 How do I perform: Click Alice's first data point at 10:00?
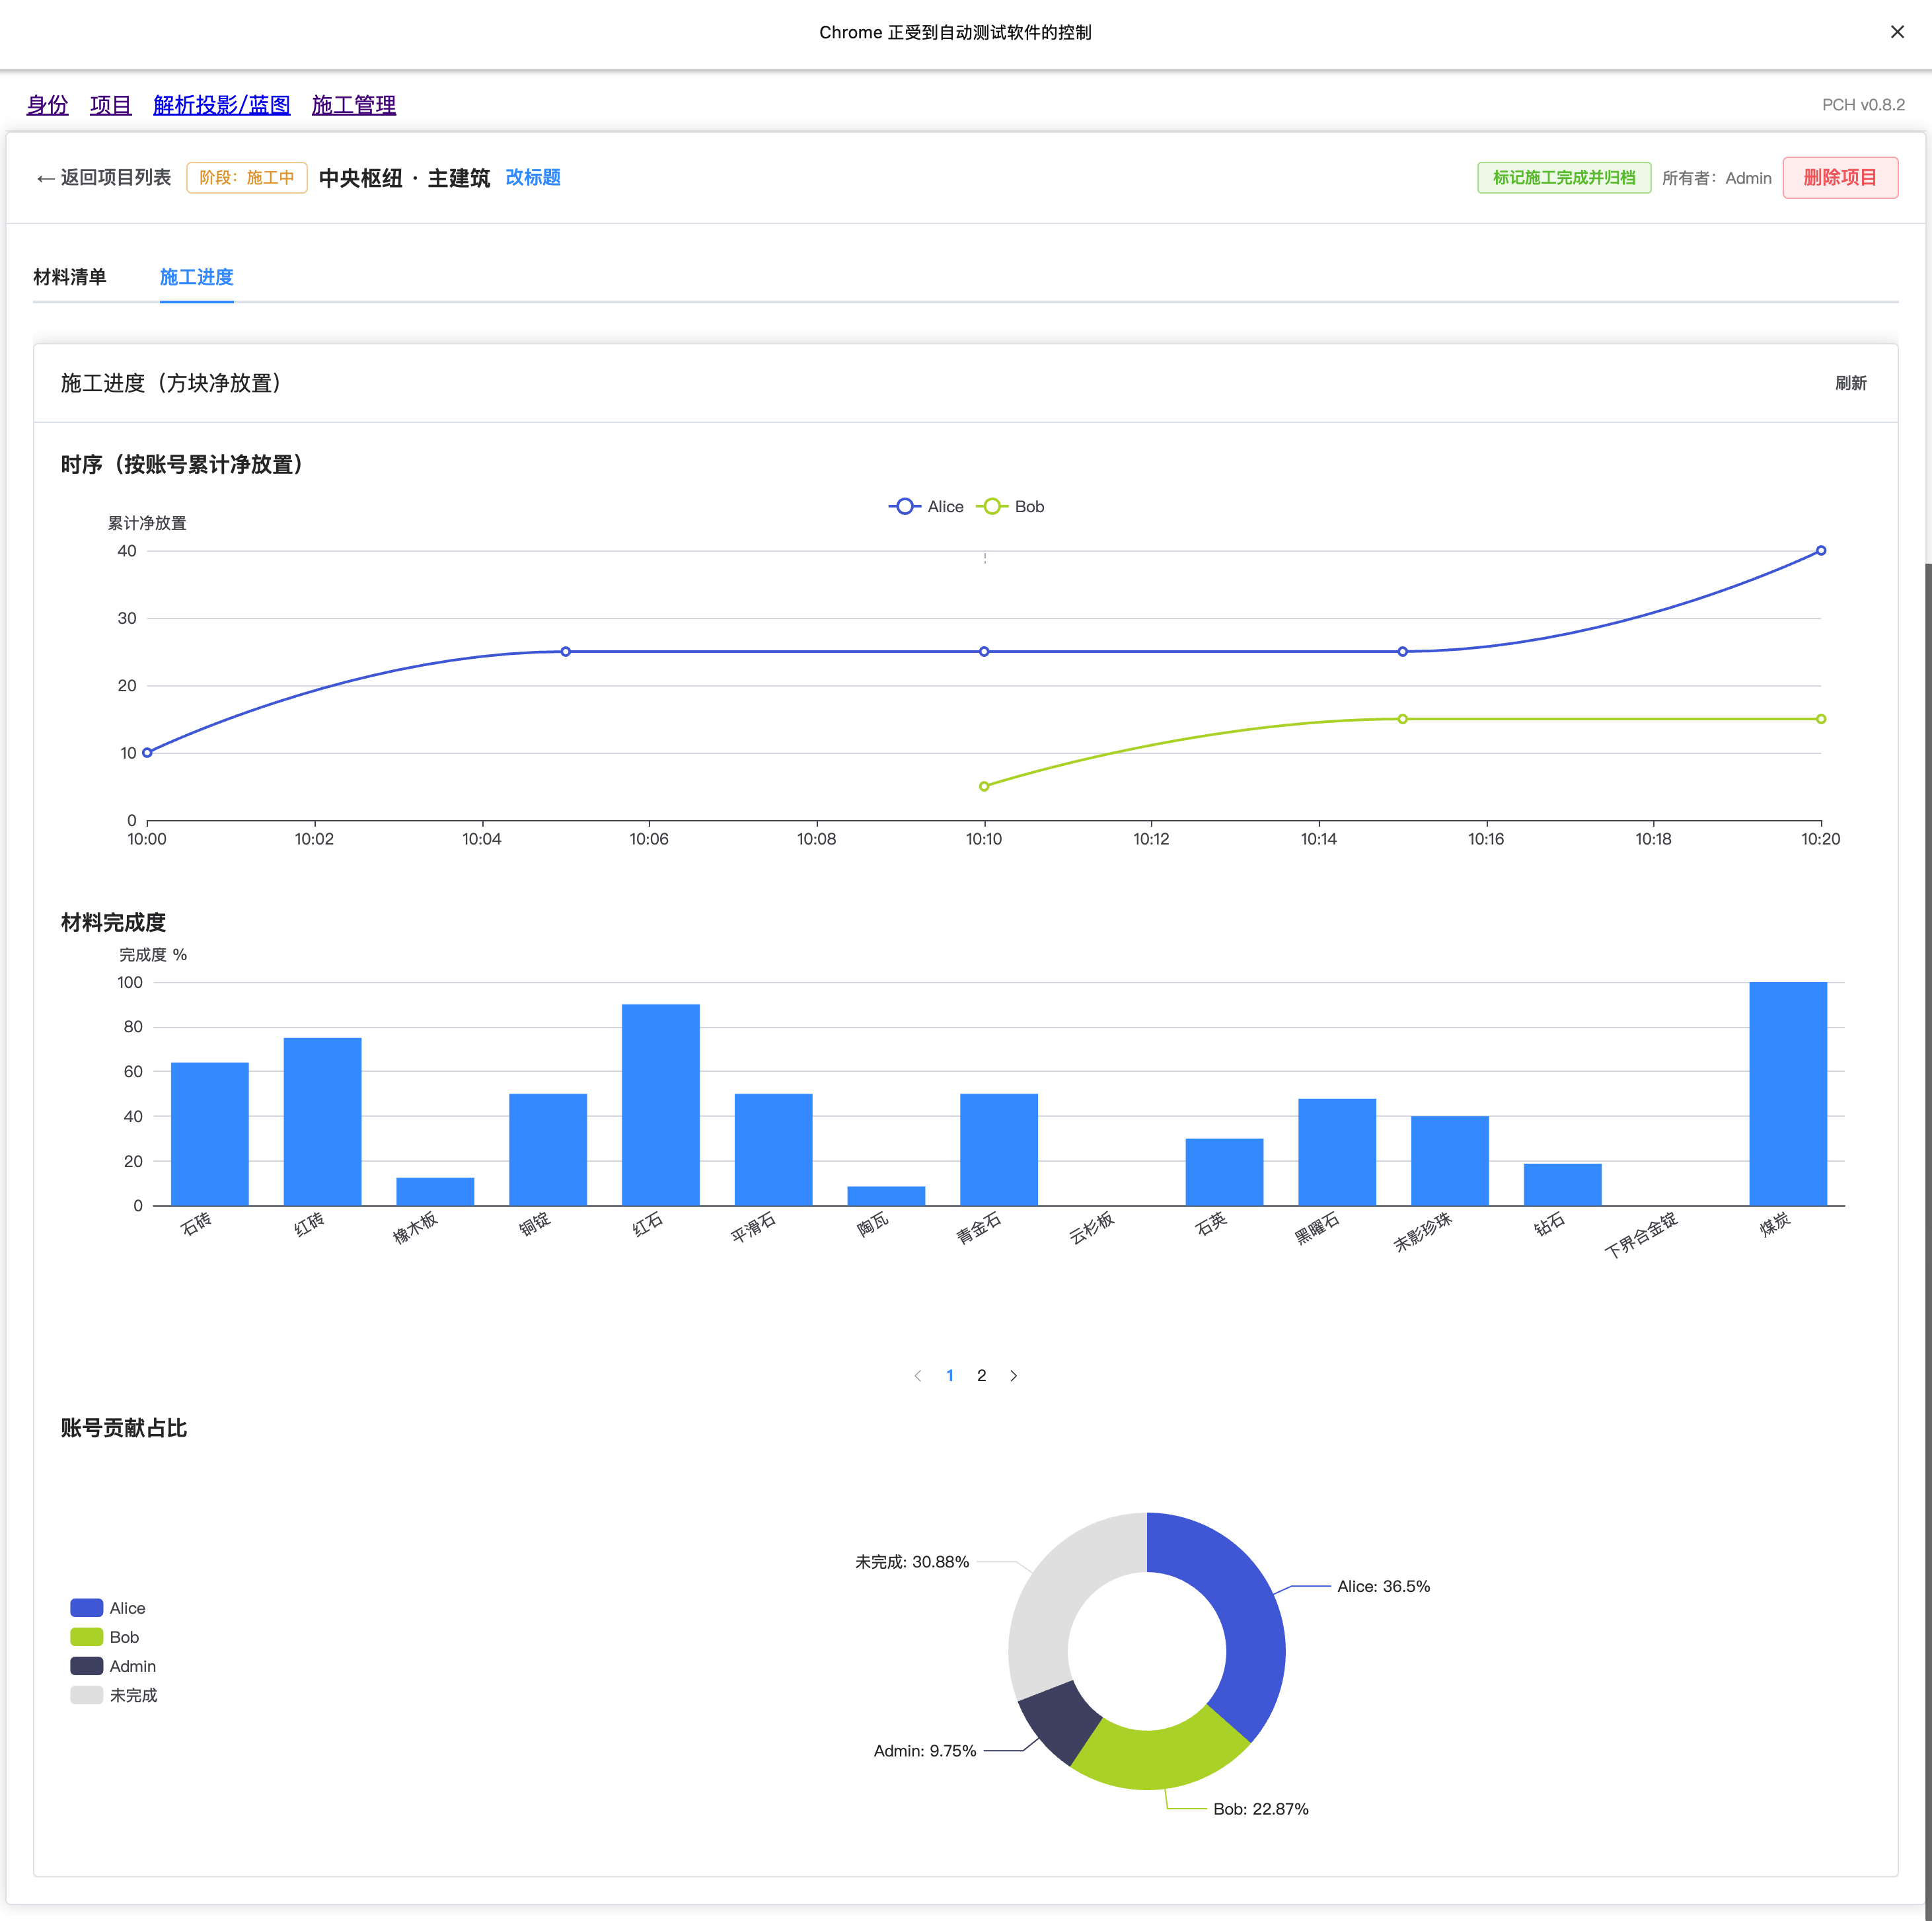tap(147, 753)
